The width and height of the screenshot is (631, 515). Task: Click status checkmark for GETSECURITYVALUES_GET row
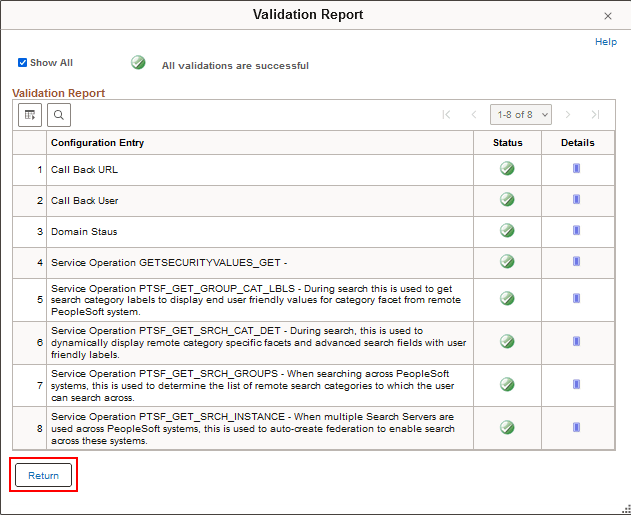point(507,262)
